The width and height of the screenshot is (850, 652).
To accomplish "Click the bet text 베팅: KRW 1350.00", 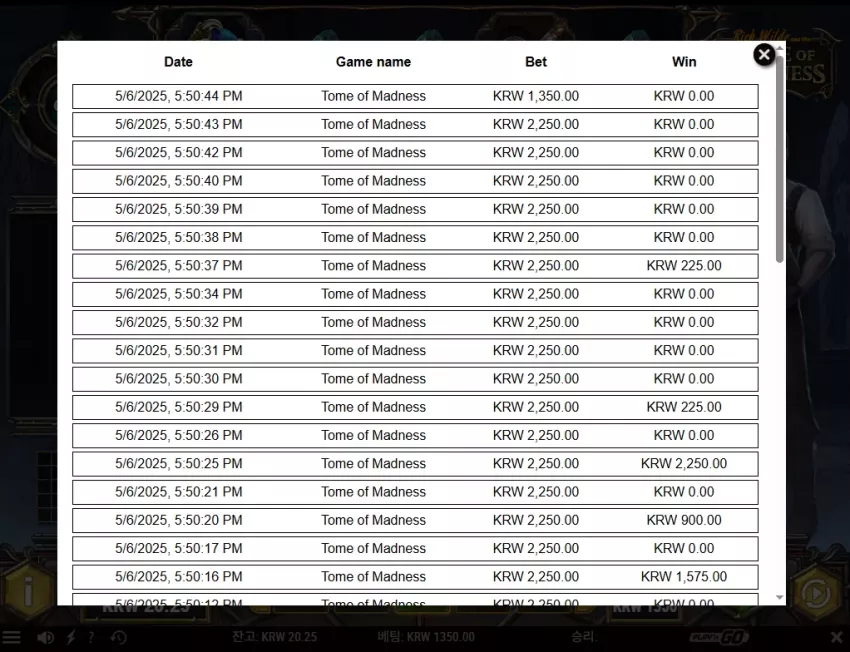I will pyautogui.click(x=426, y=637).
